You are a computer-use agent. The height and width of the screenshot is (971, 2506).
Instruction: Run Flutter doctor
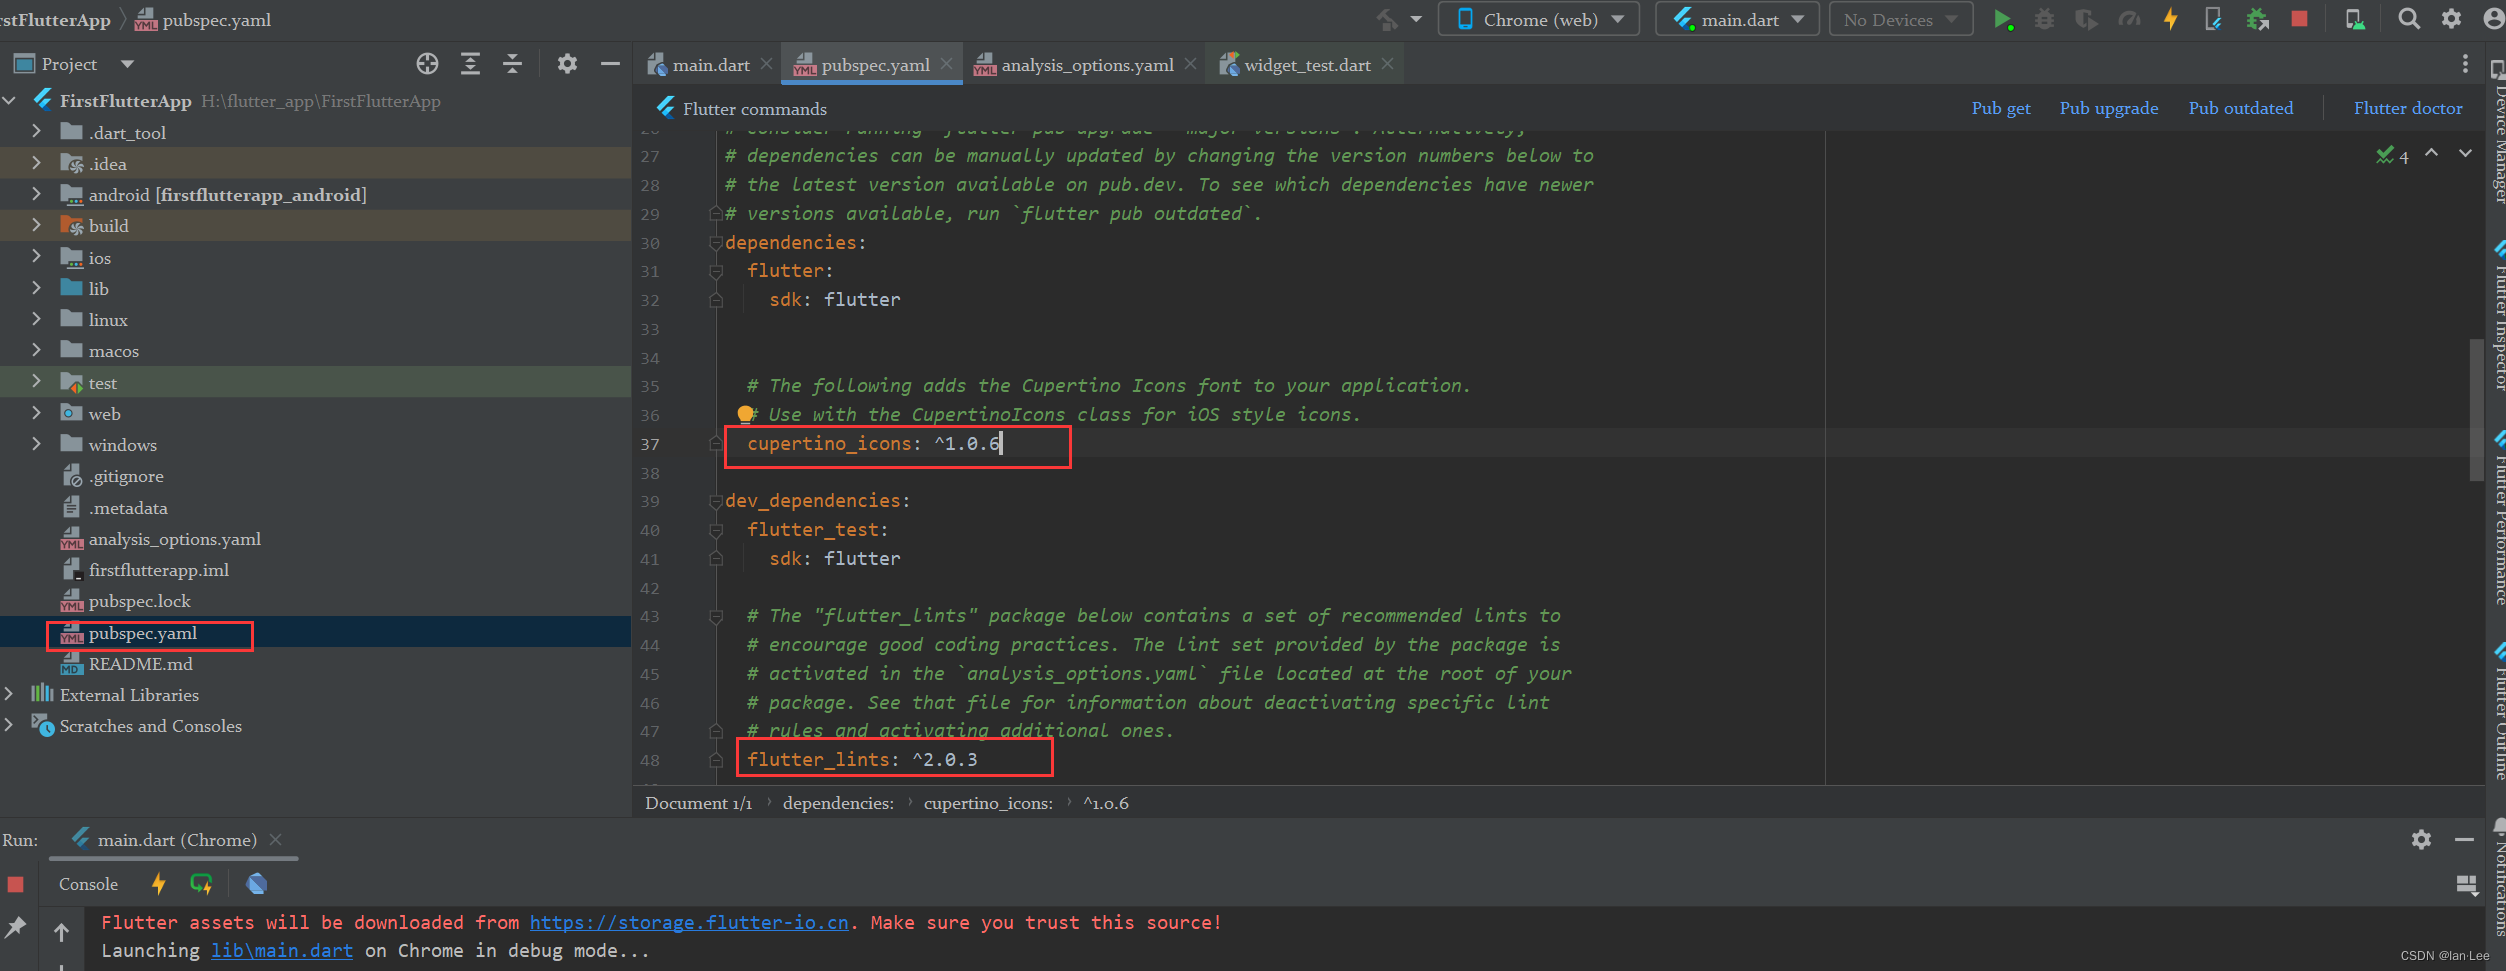2407,107
